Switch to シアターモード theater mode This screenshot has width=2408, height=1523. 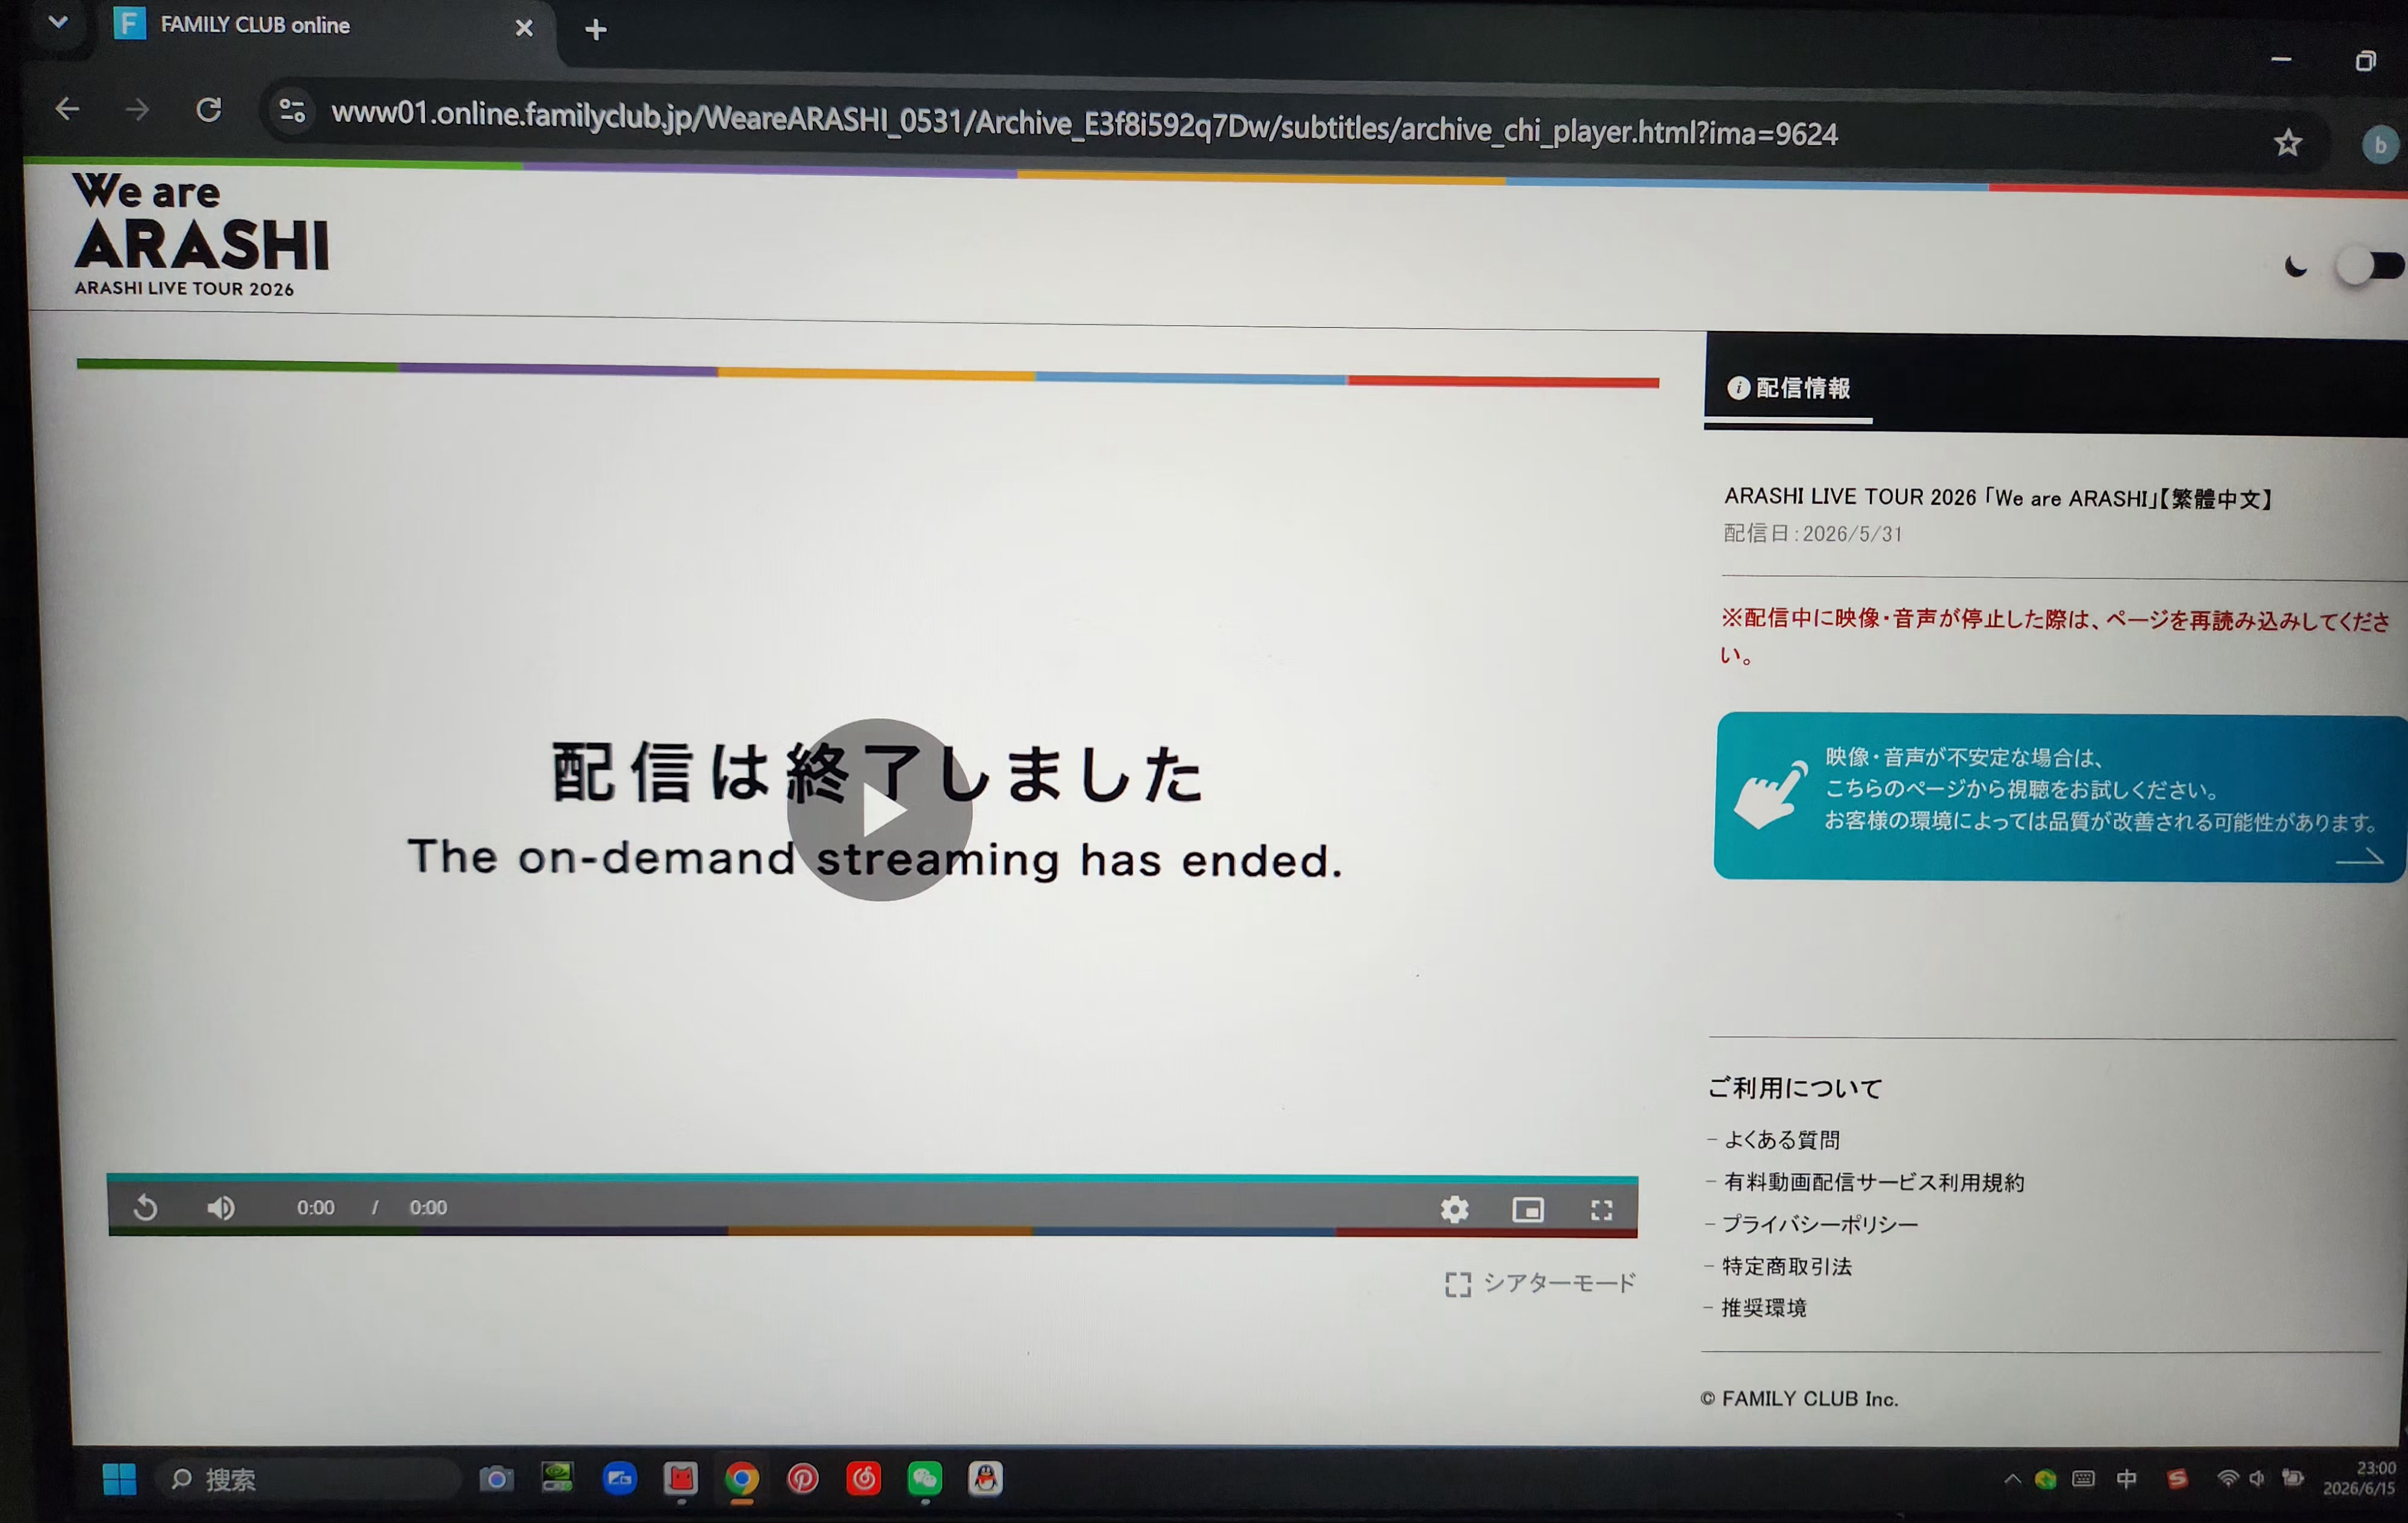1540,1283
